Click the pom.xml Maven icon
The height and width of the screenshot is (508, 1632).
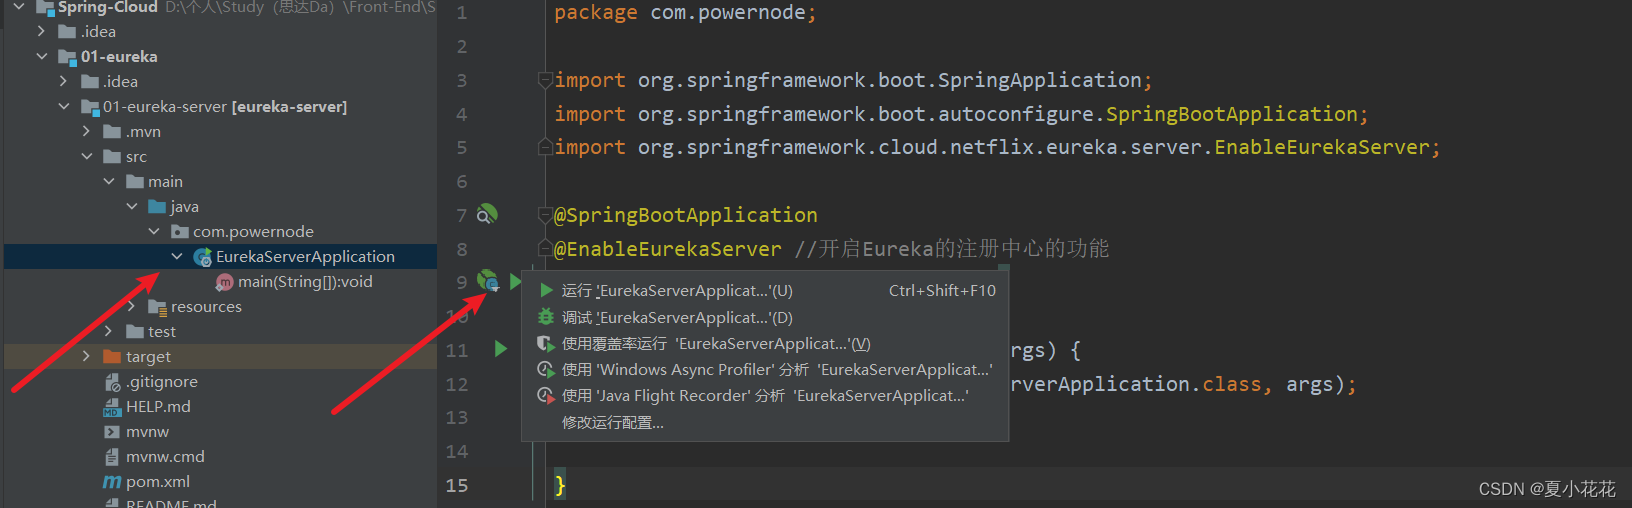[112, 482]
